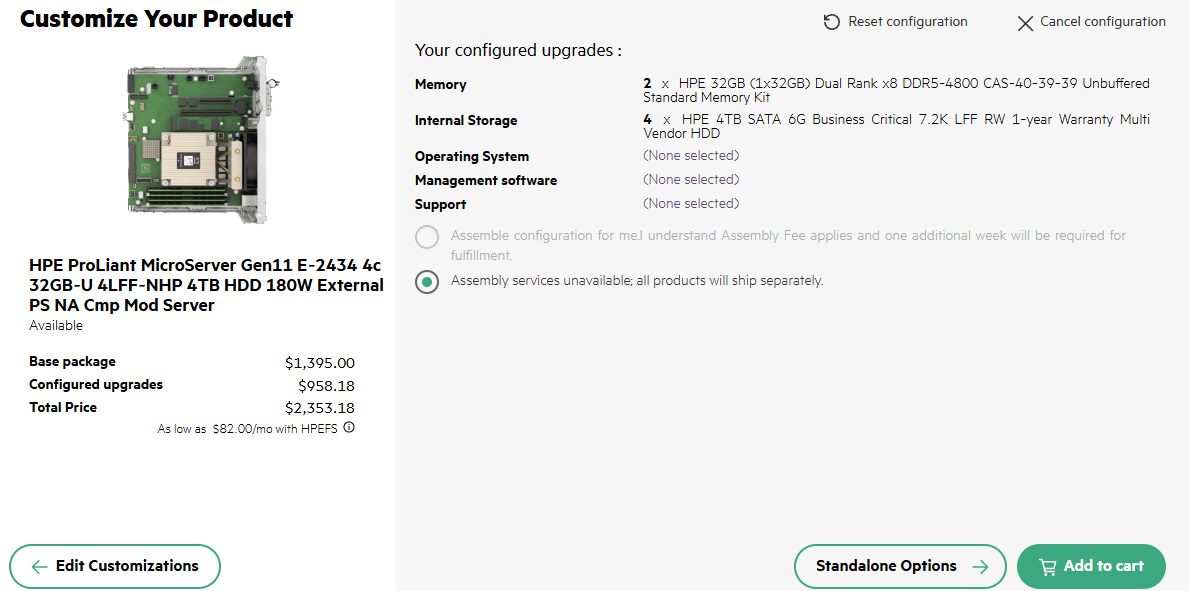Click the Reset configuration circular arrow icon

831,21
